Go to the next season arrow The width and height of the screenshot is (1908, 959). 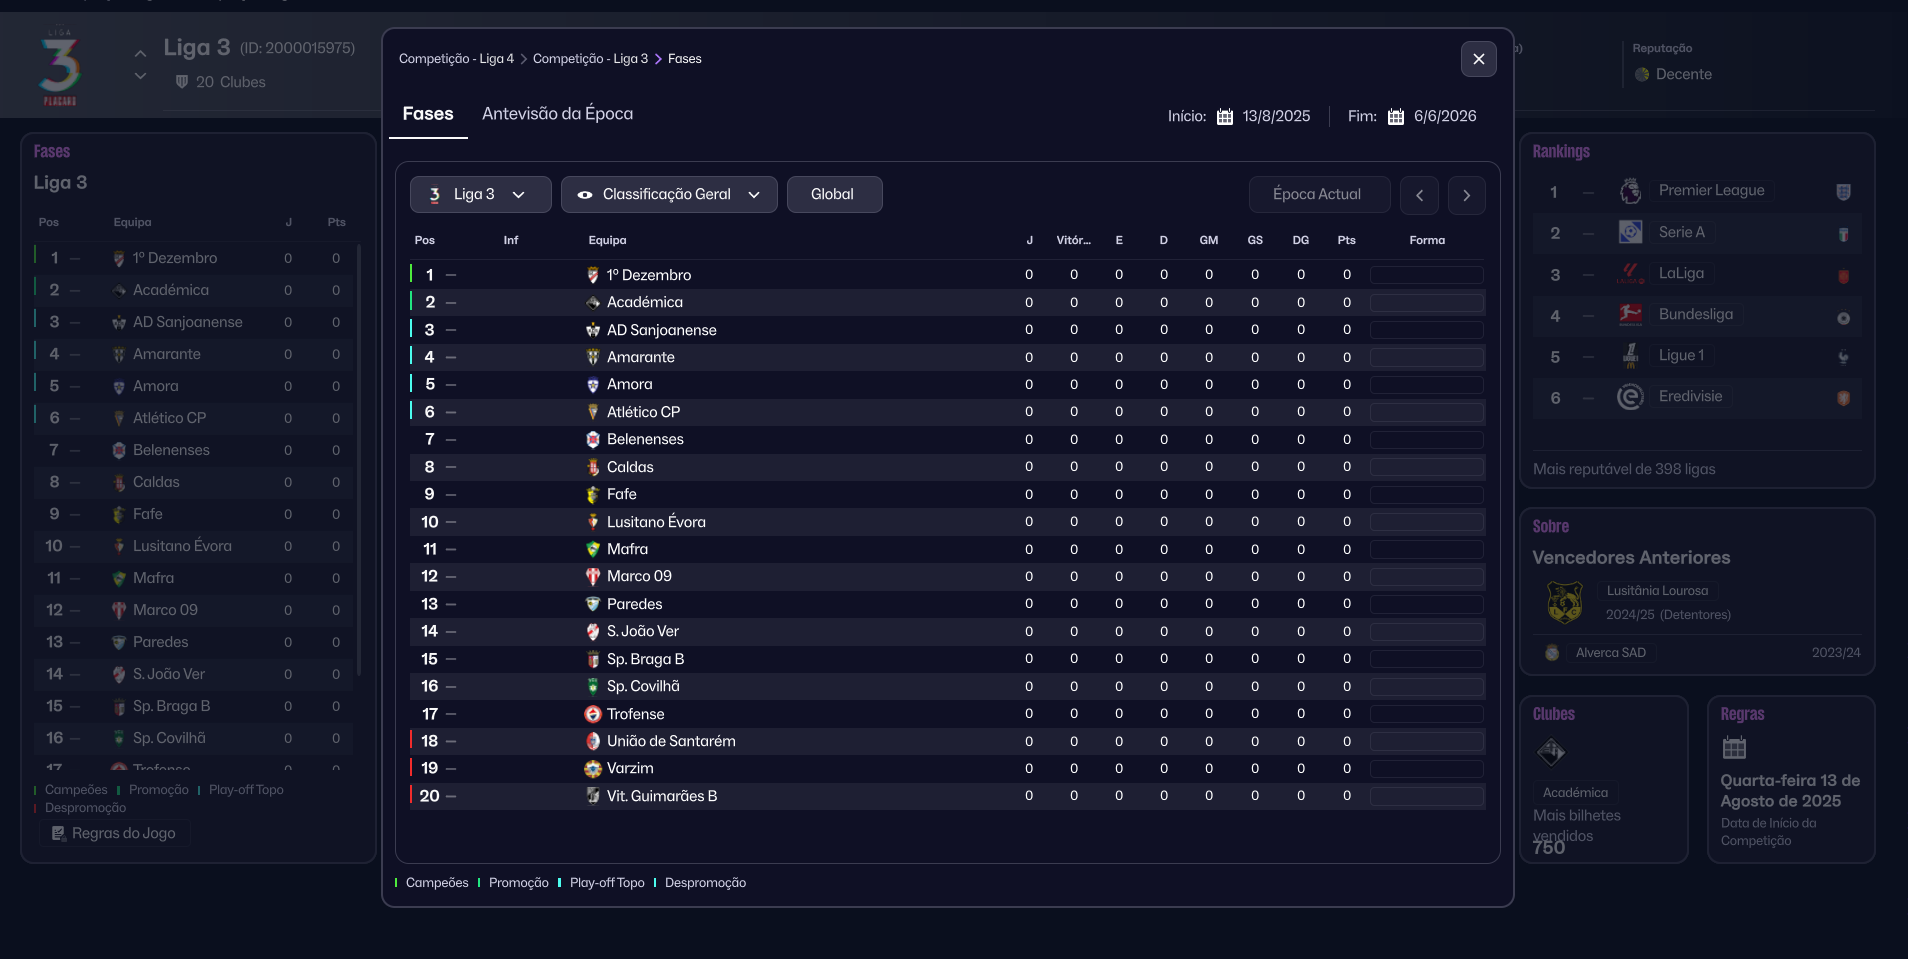click(x=1466, y=196)
